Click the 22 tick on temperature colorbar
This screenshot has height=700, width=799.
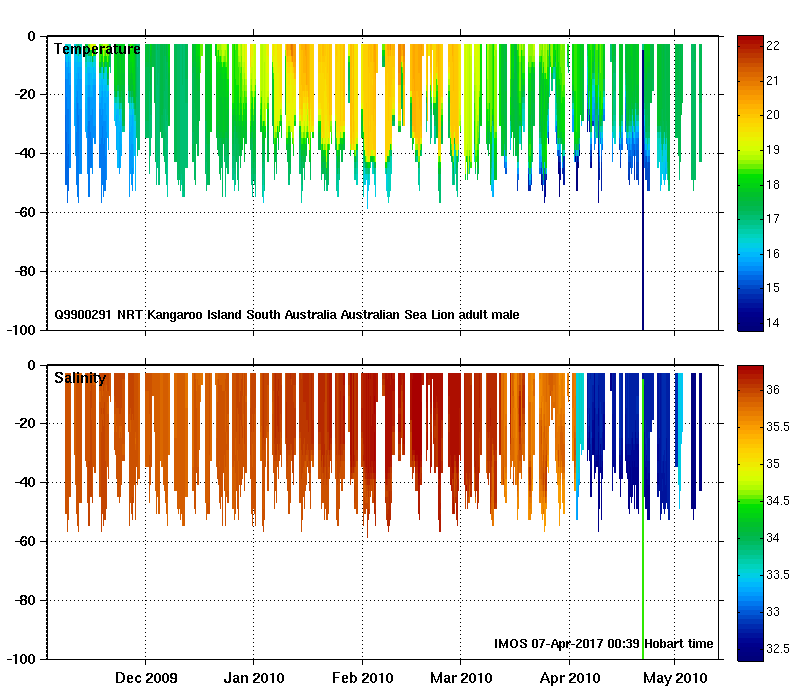point(774,45)
